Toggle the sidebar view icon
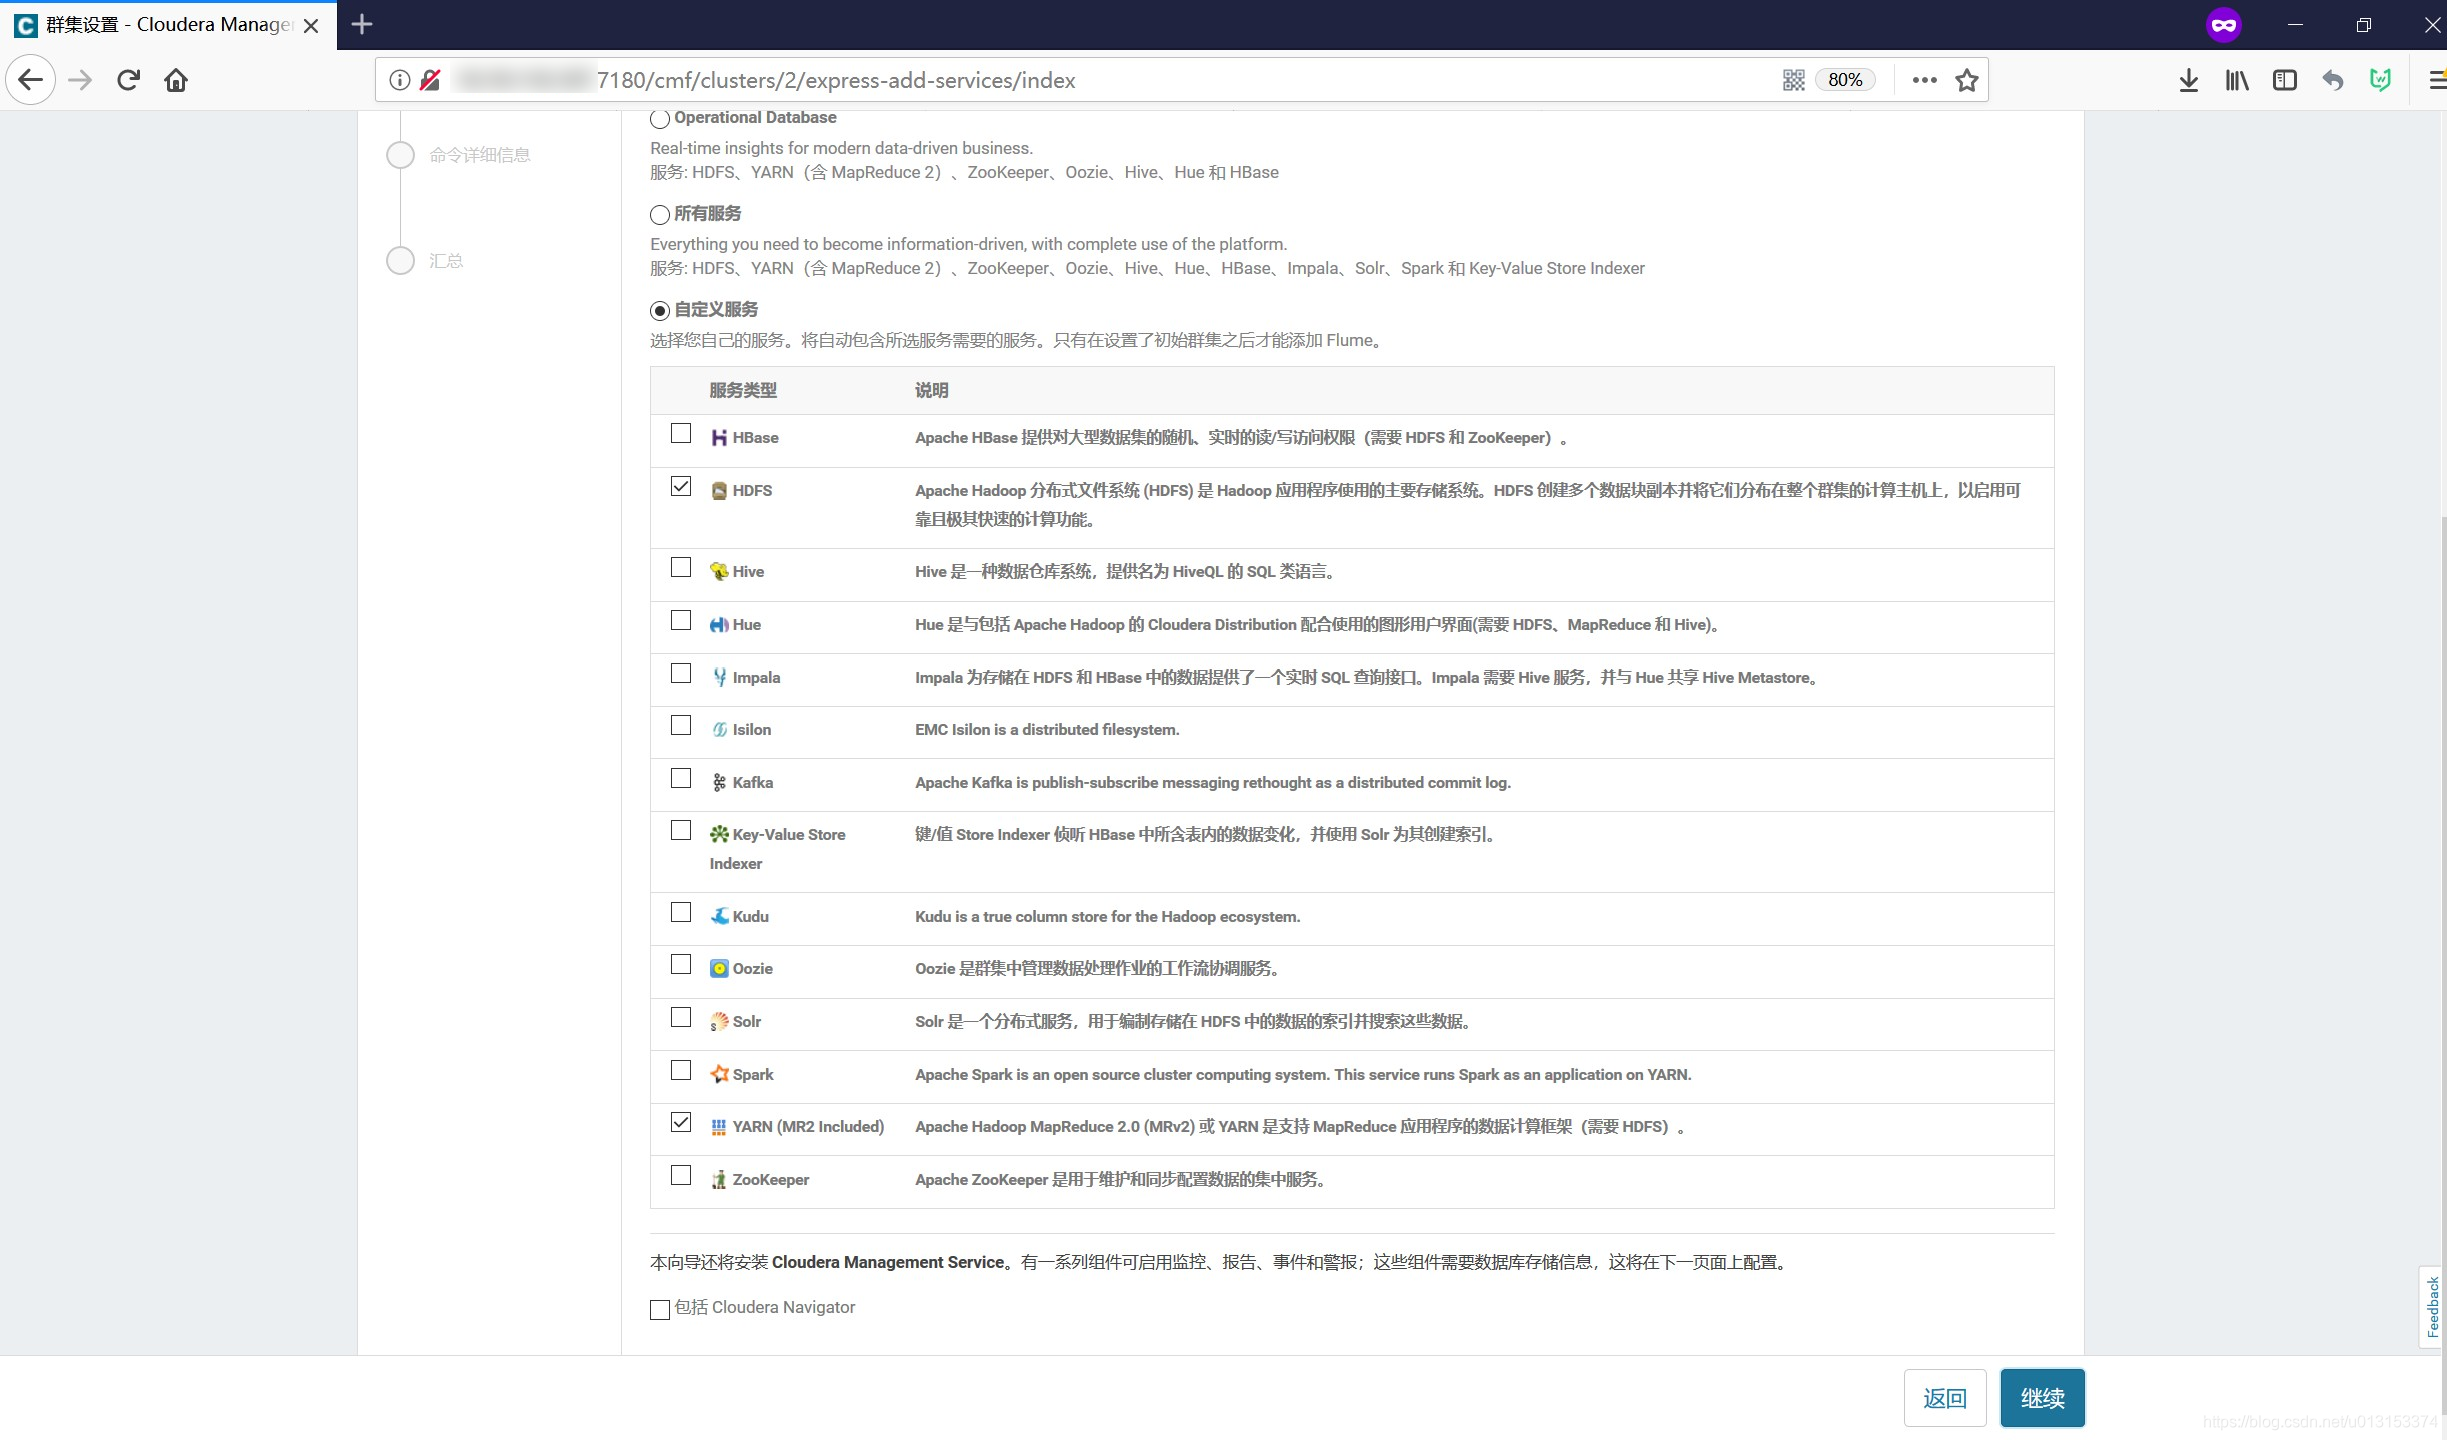The height and width of the screenshot is (1440, 2447). [x=2284, y=80]
